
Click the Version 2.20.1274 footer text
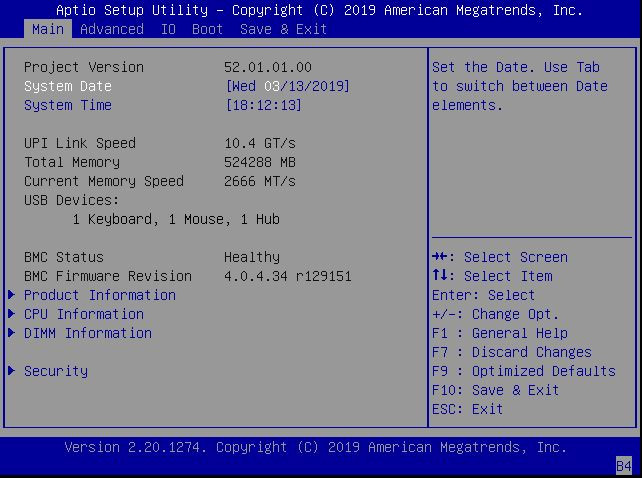click(x=316, y=447)
